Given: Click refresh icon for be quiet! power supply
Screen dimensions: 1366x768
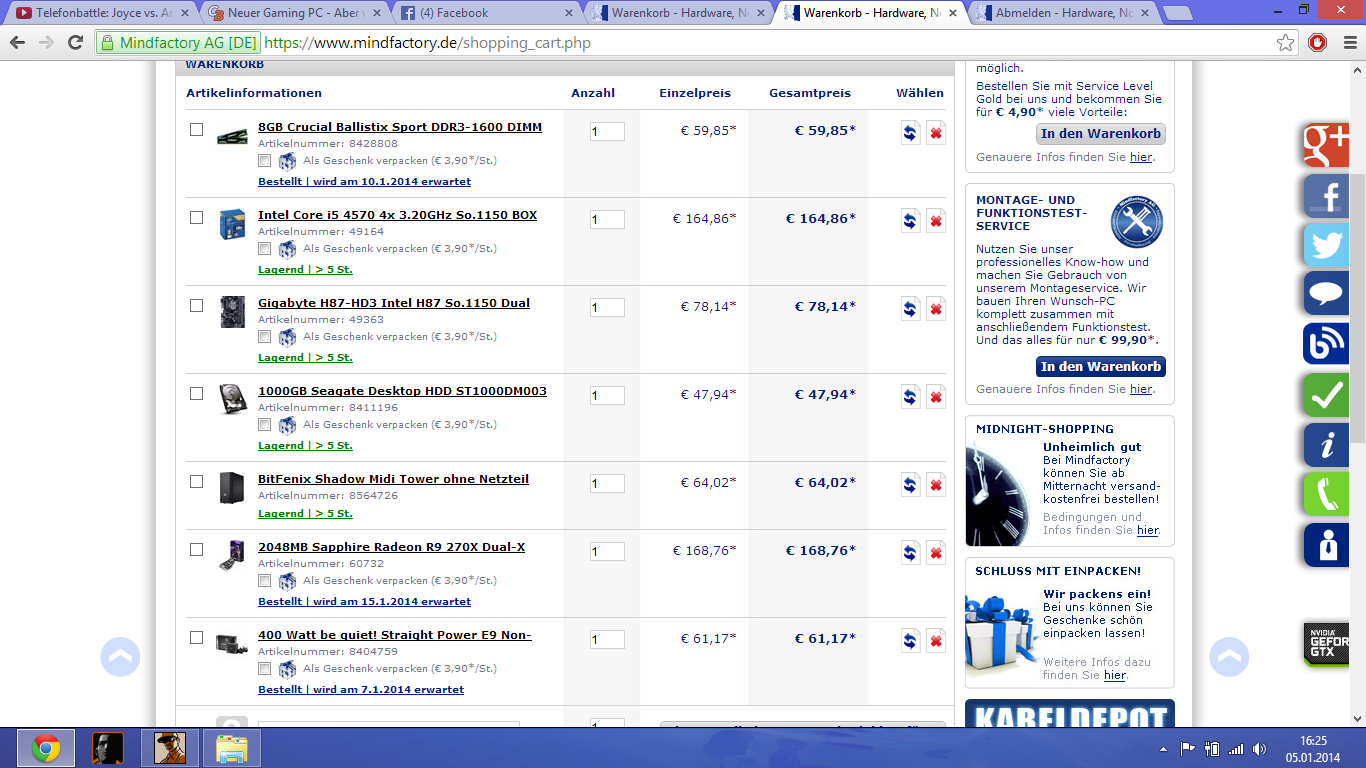Looking at the screenshot, I should [x=910, y=641].
